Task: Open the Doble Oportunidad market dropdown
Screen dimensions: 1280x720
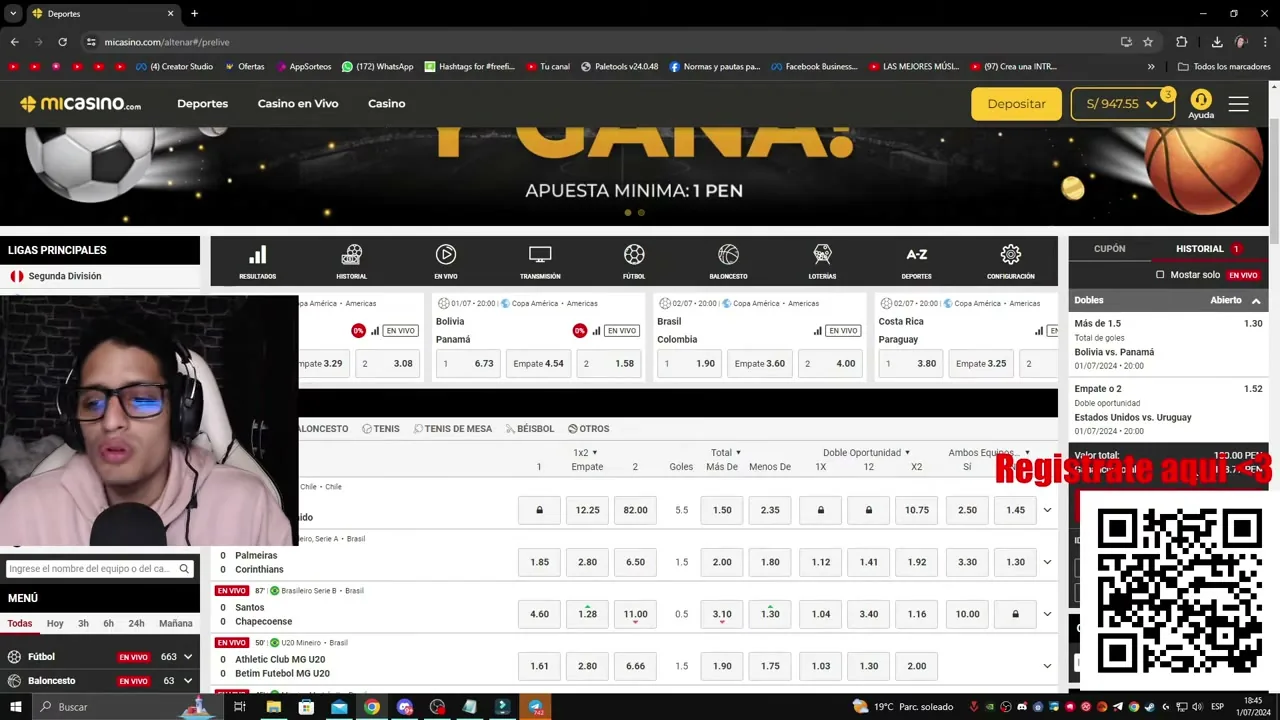Action: coord(867,453)
